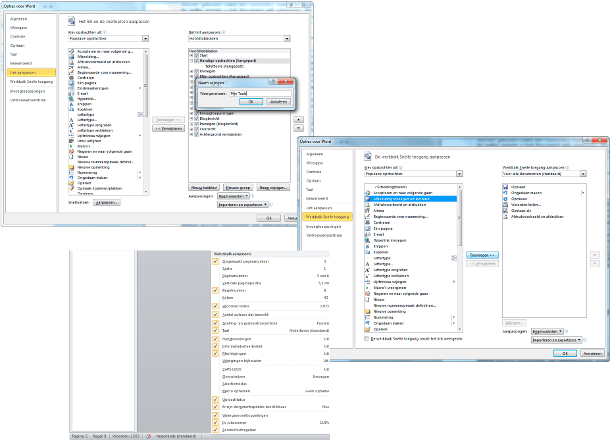
Task: Select Kopiëren icon in Lint aanpassen command list
Action: pyautogui.click(x=71, y=109)
